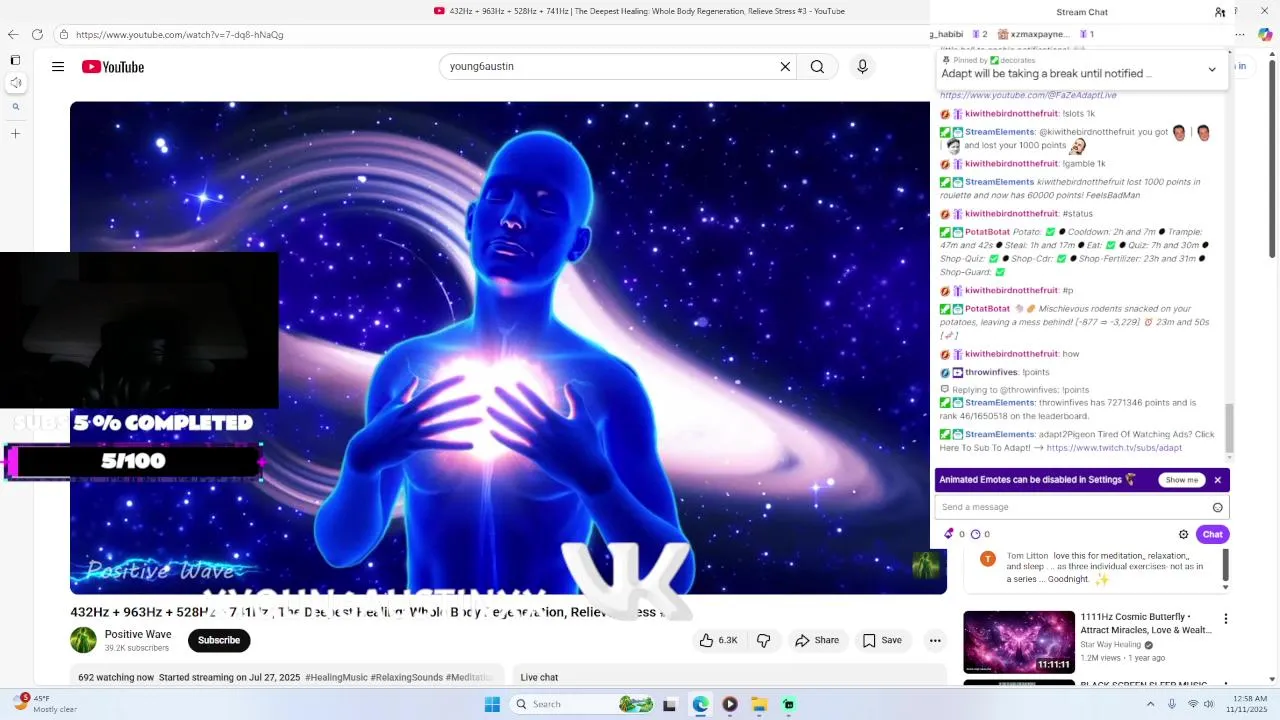Clear the search box text
Viewport: 1280px width, 720px height.
785,67
